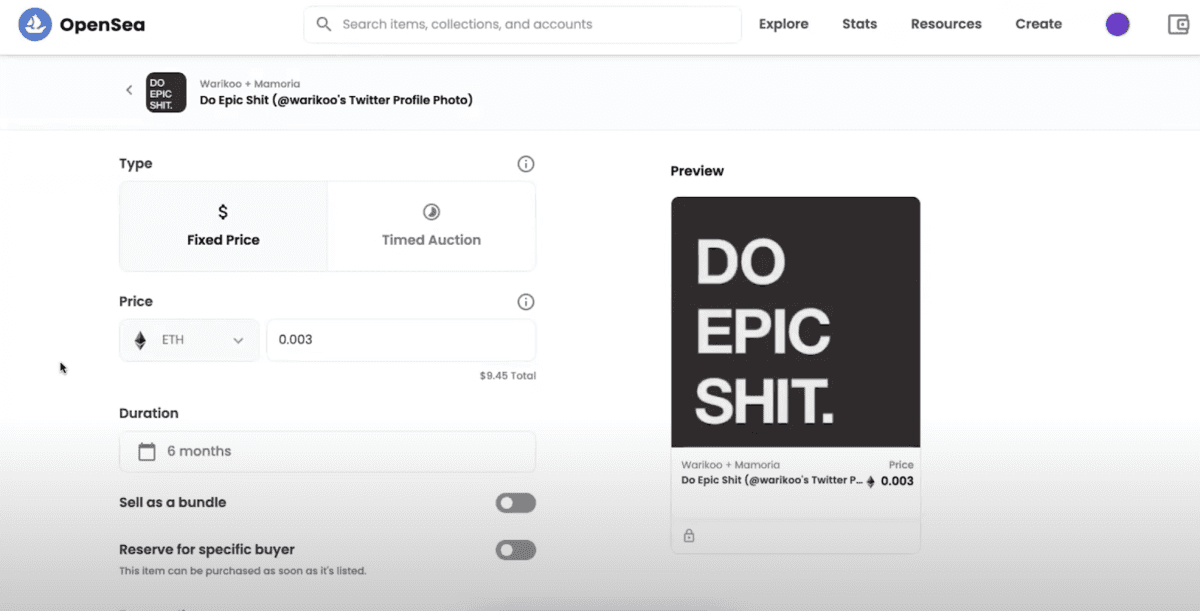Click the info icon next to Type
The image size is (1200, 611).
[525, 164]
